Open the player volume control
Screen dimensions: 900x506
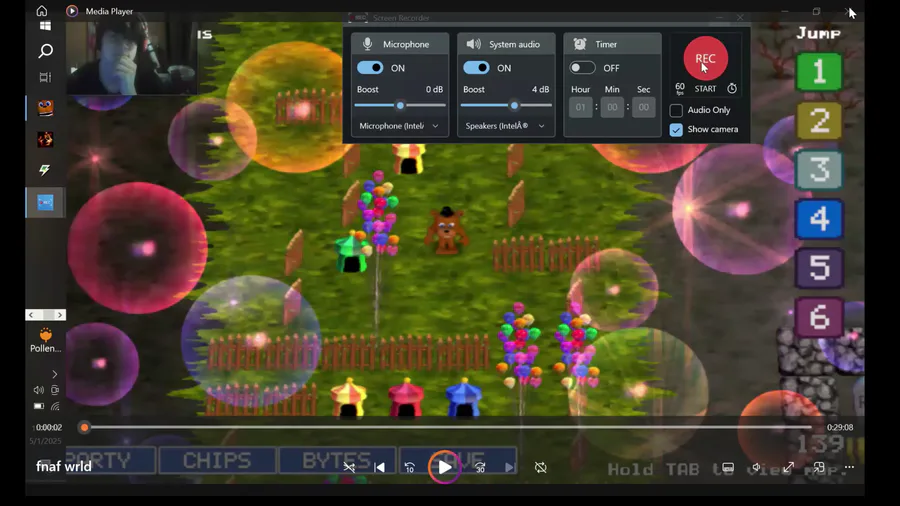click(757, 468)
